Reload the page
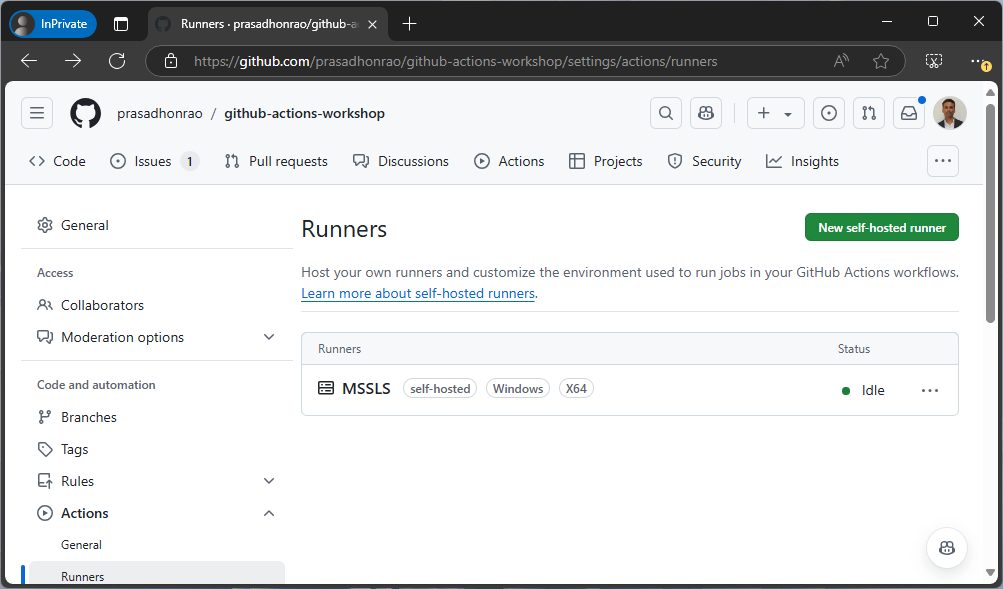The width and height of the screenshot is (1003, 589). (117, 61)
